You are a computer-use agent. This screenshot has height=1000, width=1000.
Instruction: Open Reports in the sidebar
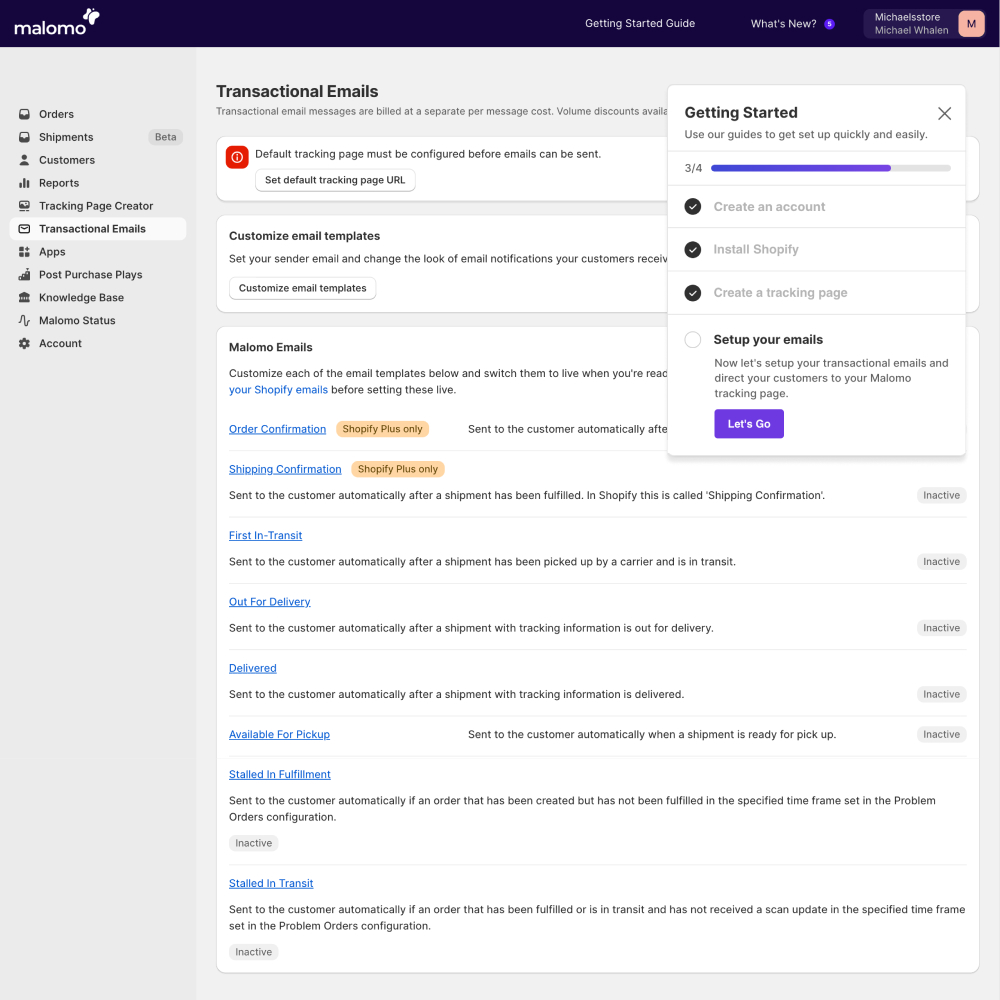click(98, 183)
